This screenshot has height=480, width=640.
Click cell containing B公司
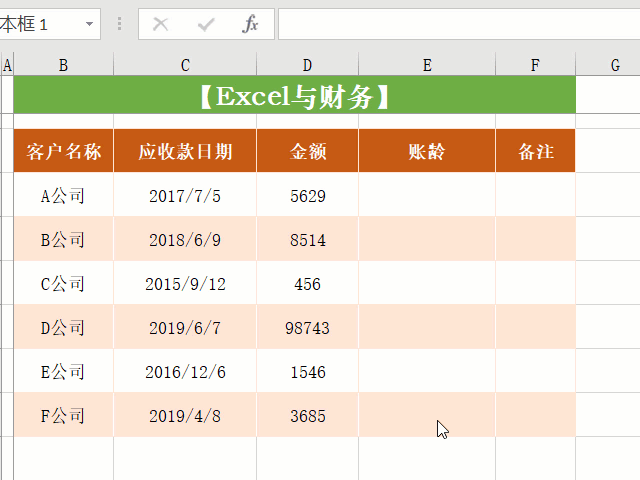[x=63, y=238]
